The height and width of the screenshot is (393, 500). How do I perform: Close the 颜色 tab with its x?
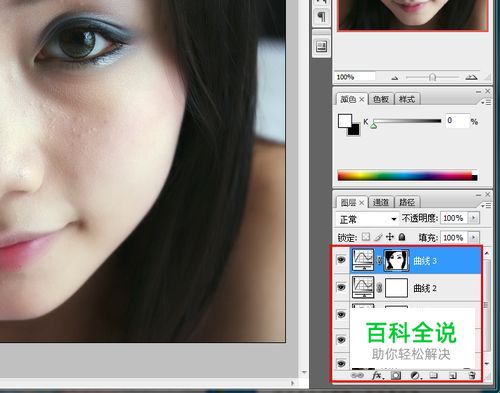pos(362,99)
